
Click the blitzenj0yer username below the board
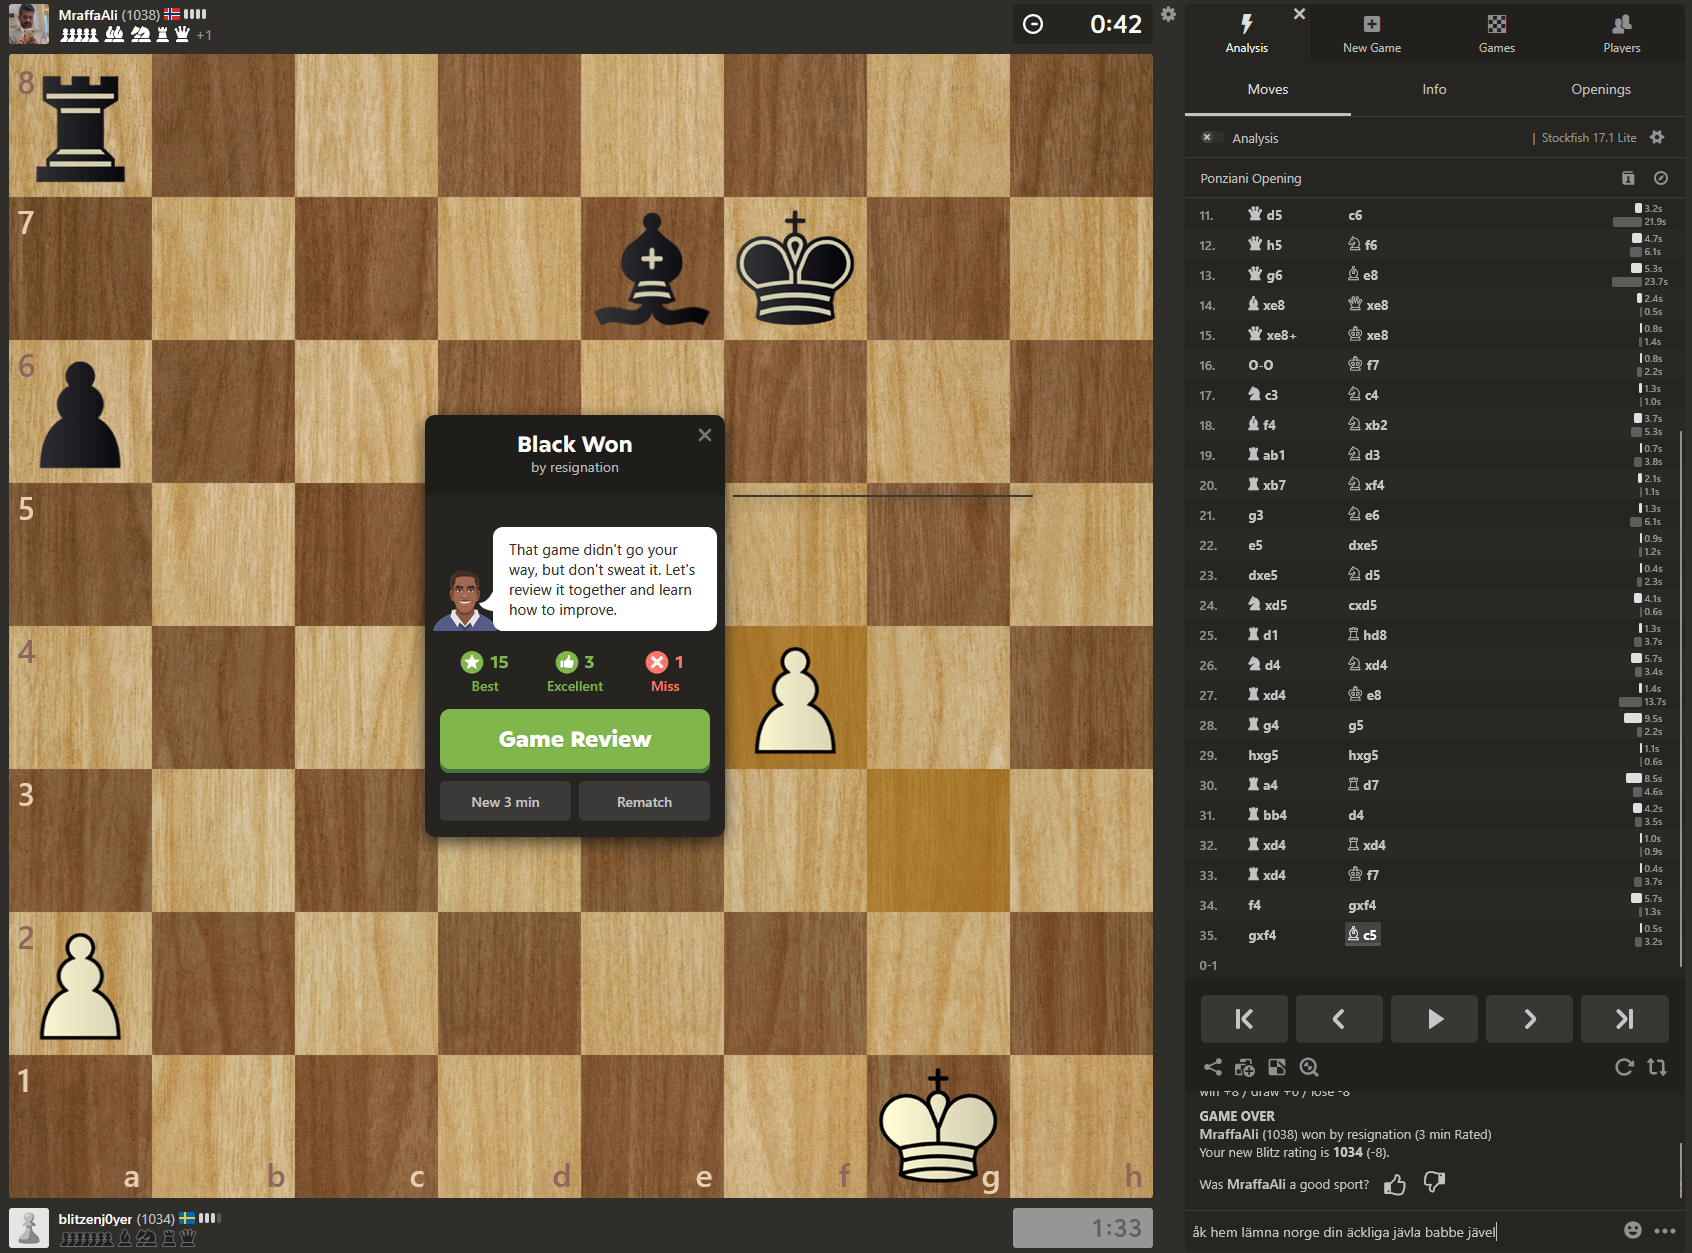point(95,1219)
